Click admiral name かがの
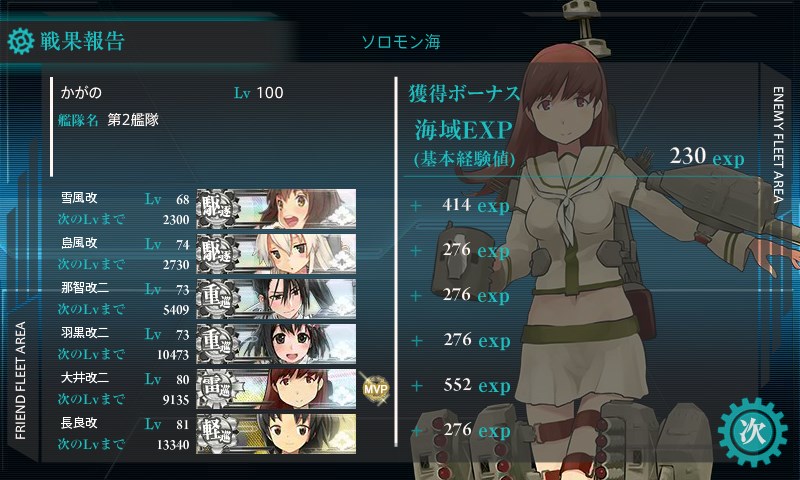 81,93
